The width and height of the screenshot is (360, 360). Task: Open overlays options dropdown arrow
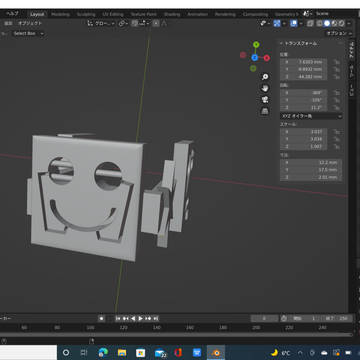pyautogui.click(x=301, y=23)
